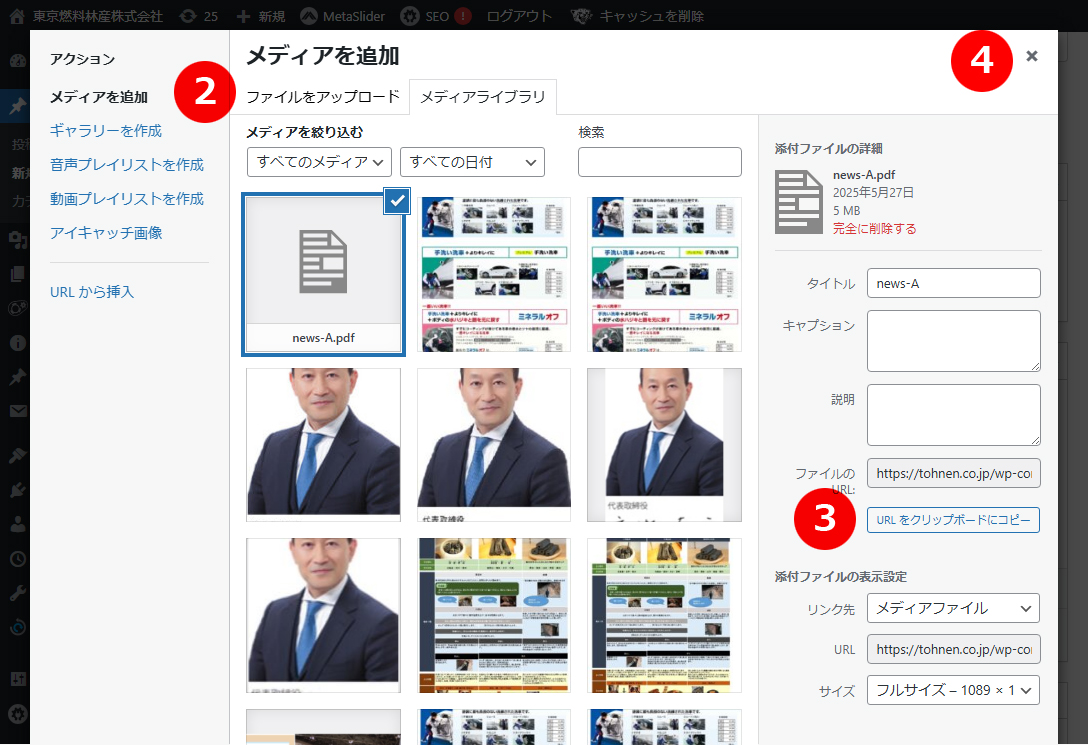Choose URL から挿入 in the actions menu
The width and height of the screenshot is (1088, 745).
pos(92,292)
